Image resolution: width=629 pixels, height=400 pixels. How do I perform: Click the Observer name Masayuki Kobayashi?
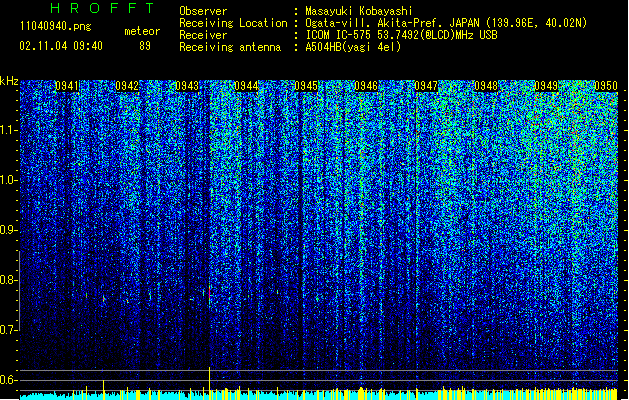coord(358,11)
